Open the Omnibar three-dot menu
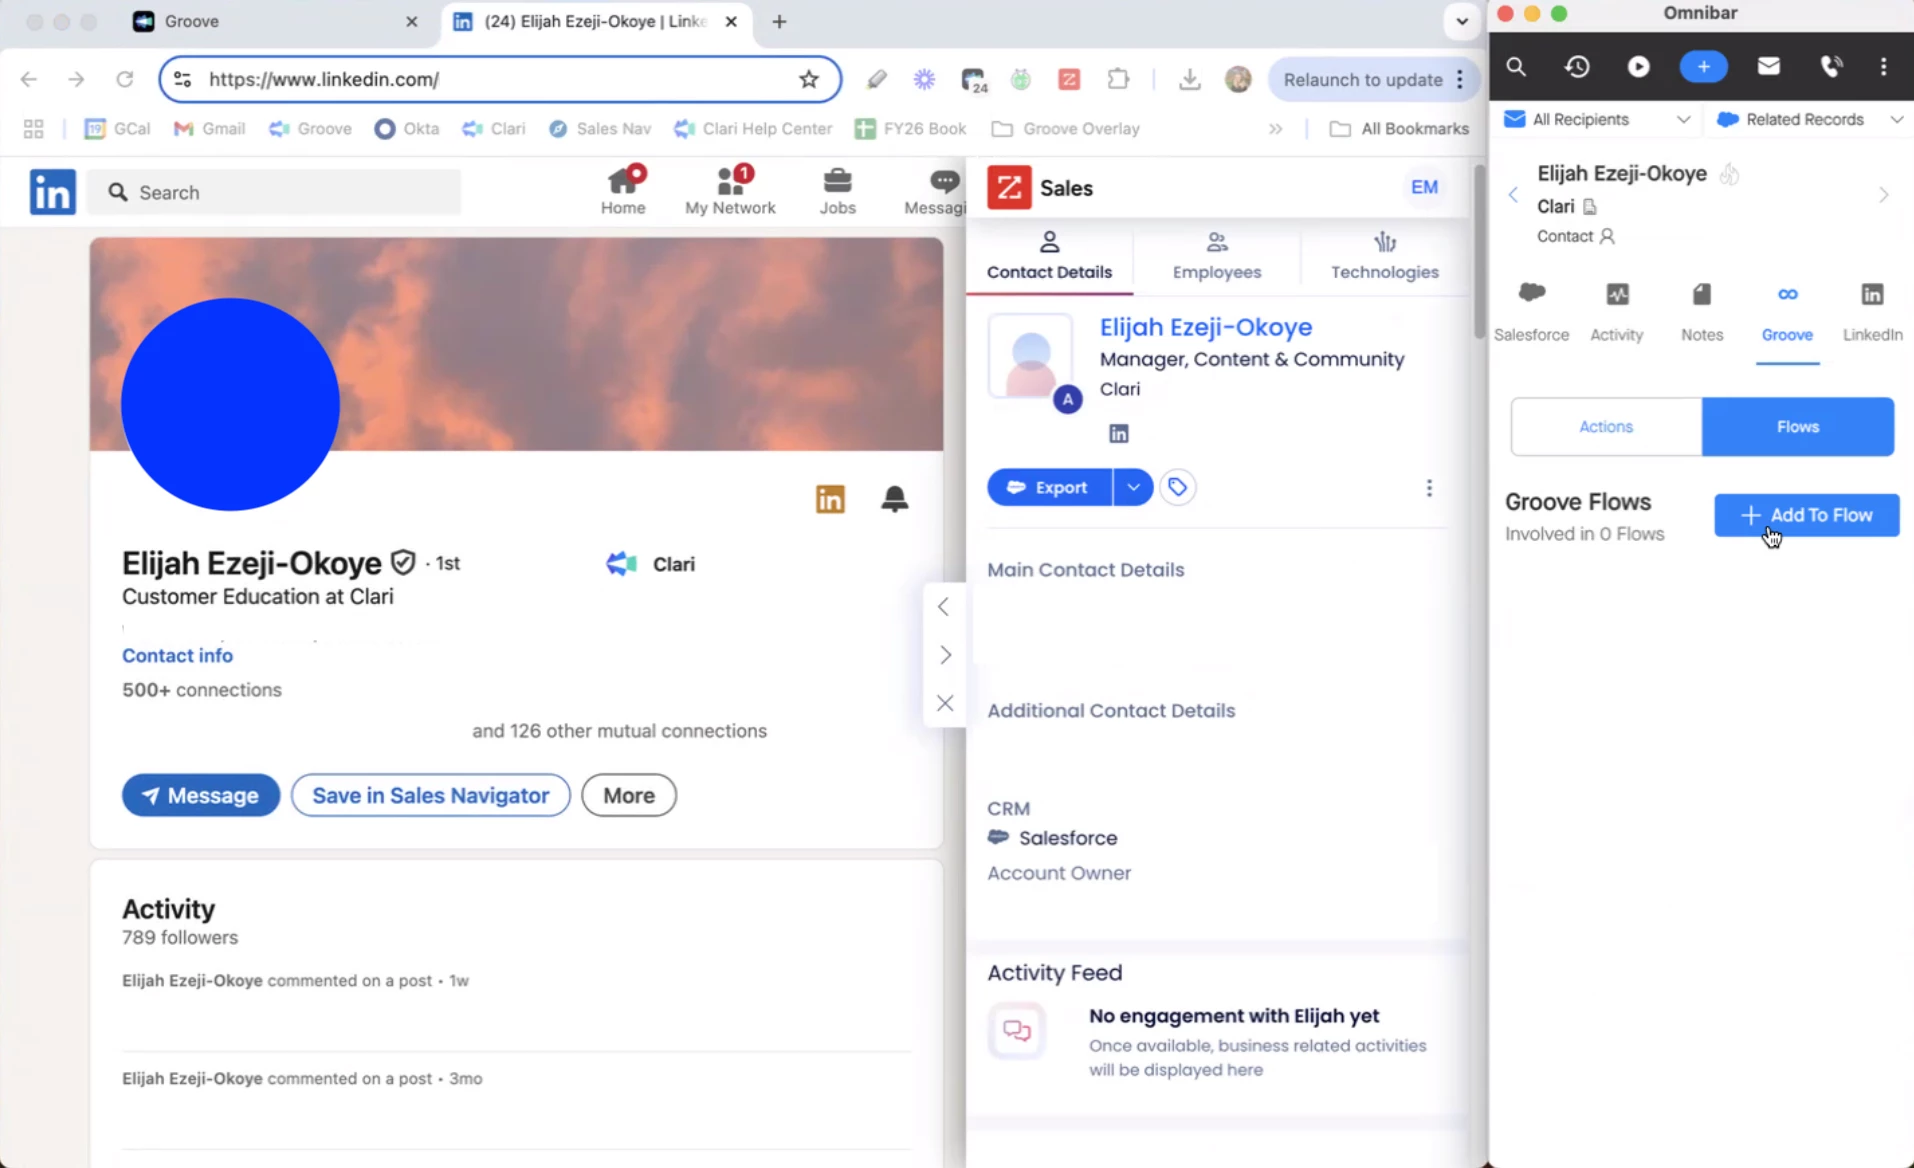 pos(1883,67)
